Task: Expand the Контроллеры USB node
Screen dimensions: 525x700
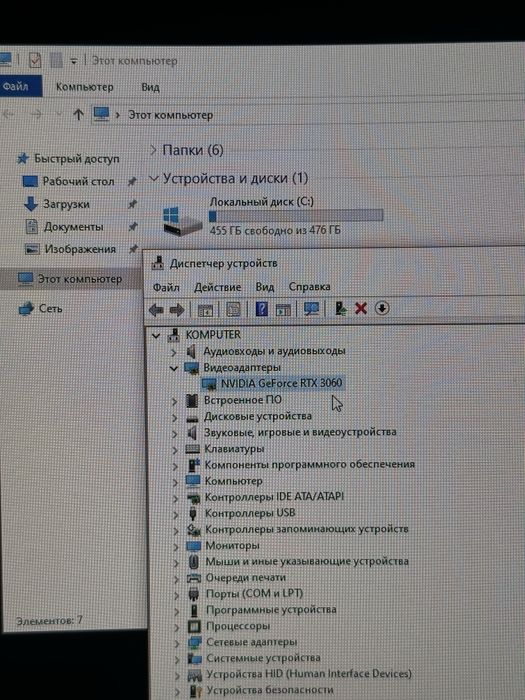Action: pyautogui.click(x=176, y=514)
